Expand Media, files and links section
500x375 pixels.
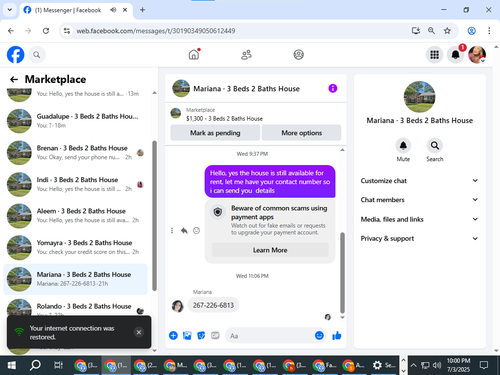(419, 219)
